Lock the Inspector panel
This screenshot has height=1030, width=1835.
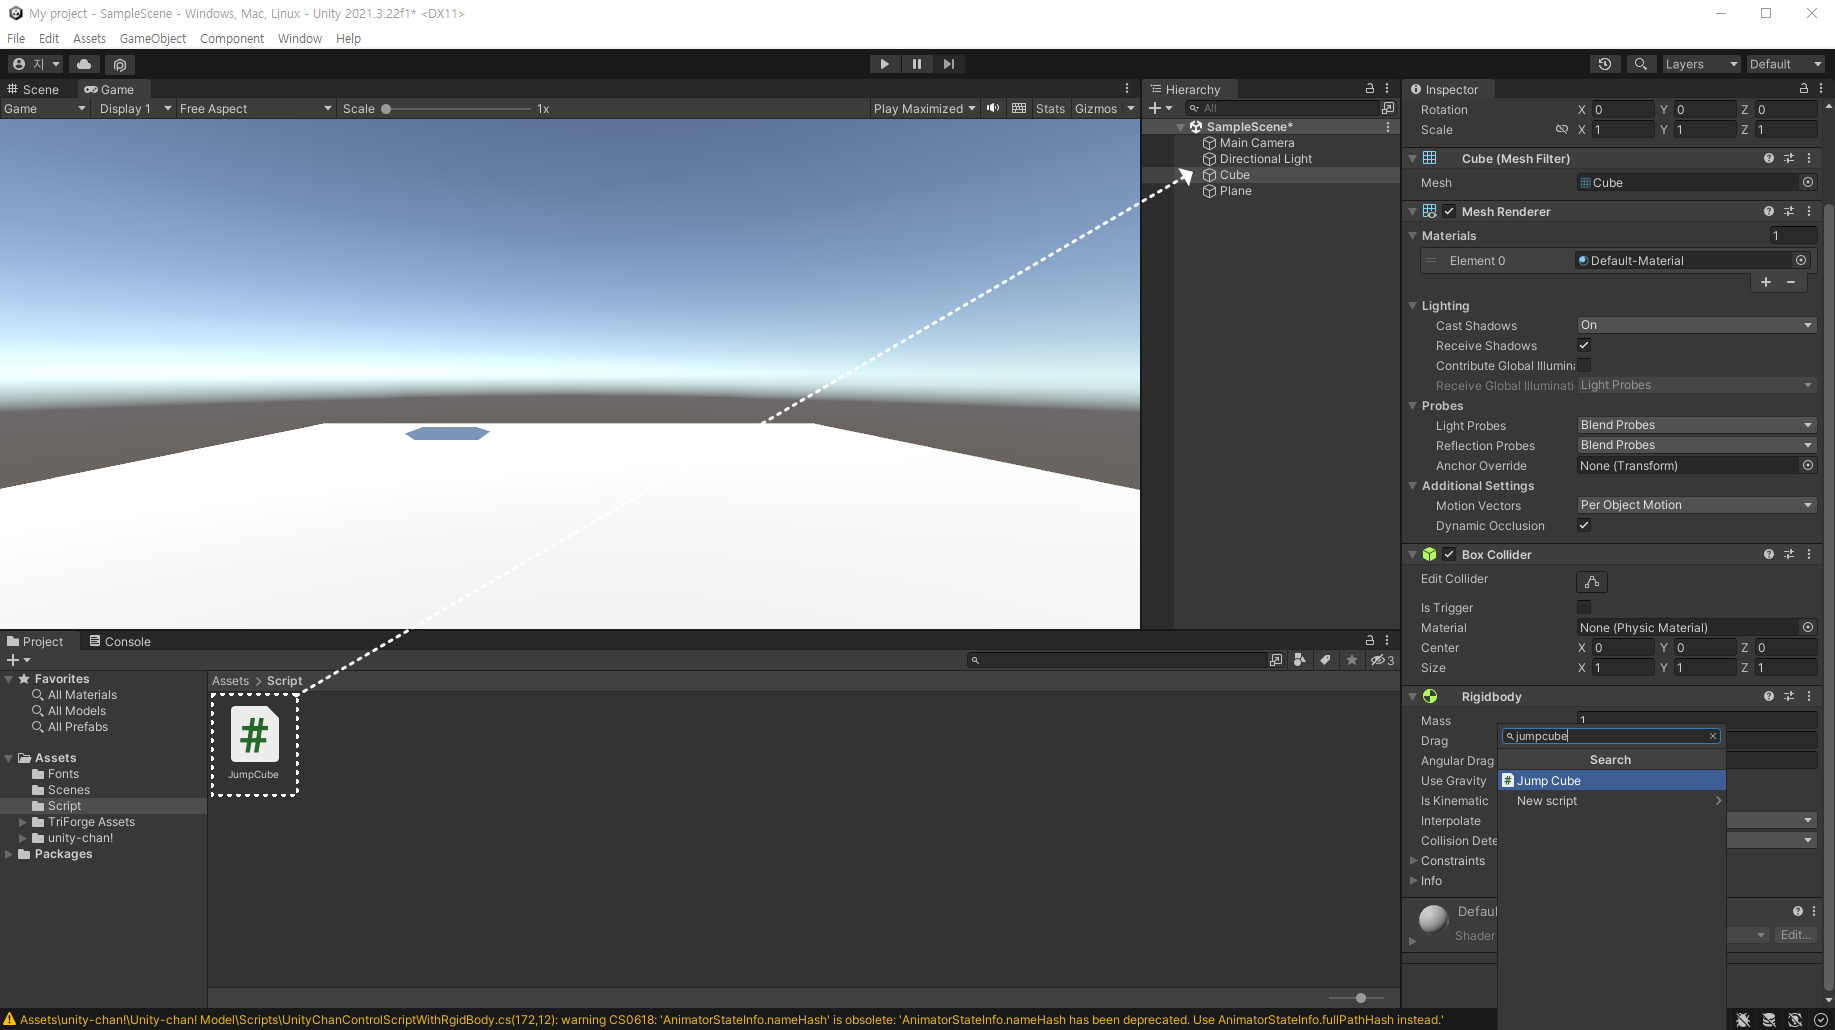[x=1804, y=89]
